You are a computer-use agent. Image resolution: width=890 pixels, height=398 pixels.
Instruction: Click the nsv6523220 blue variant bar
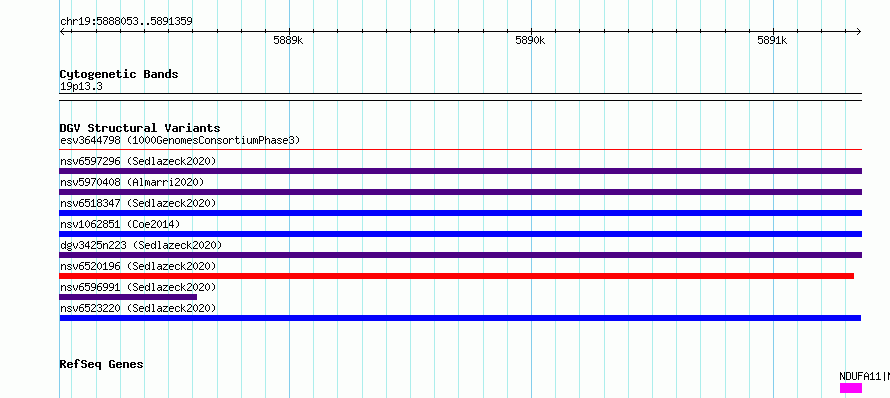tap(460, 318)
